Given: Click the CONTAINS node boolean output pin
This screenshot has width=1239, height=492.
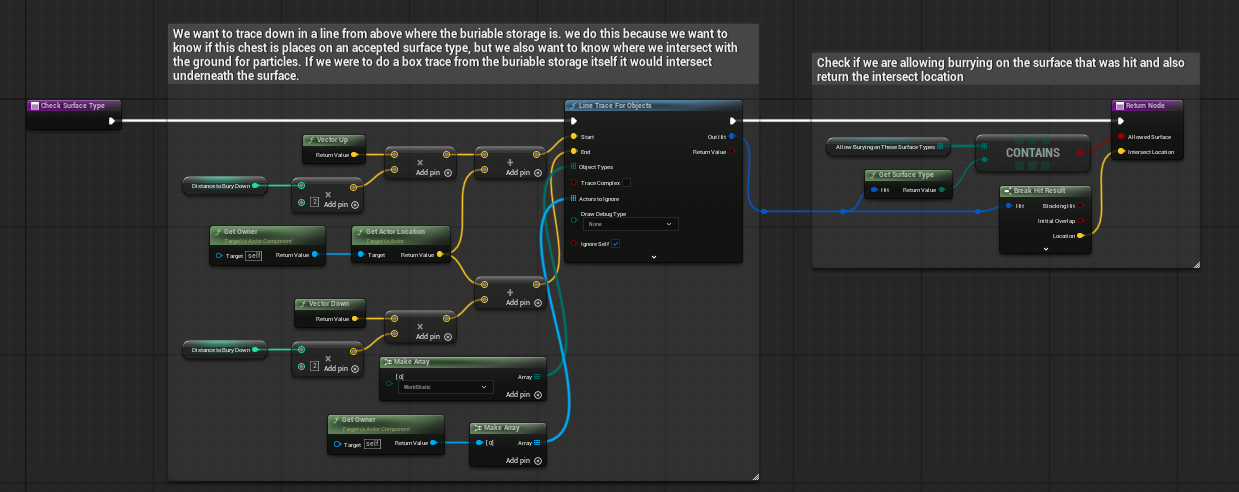Looking at the screenshot, I should [x=1081, y=152].
